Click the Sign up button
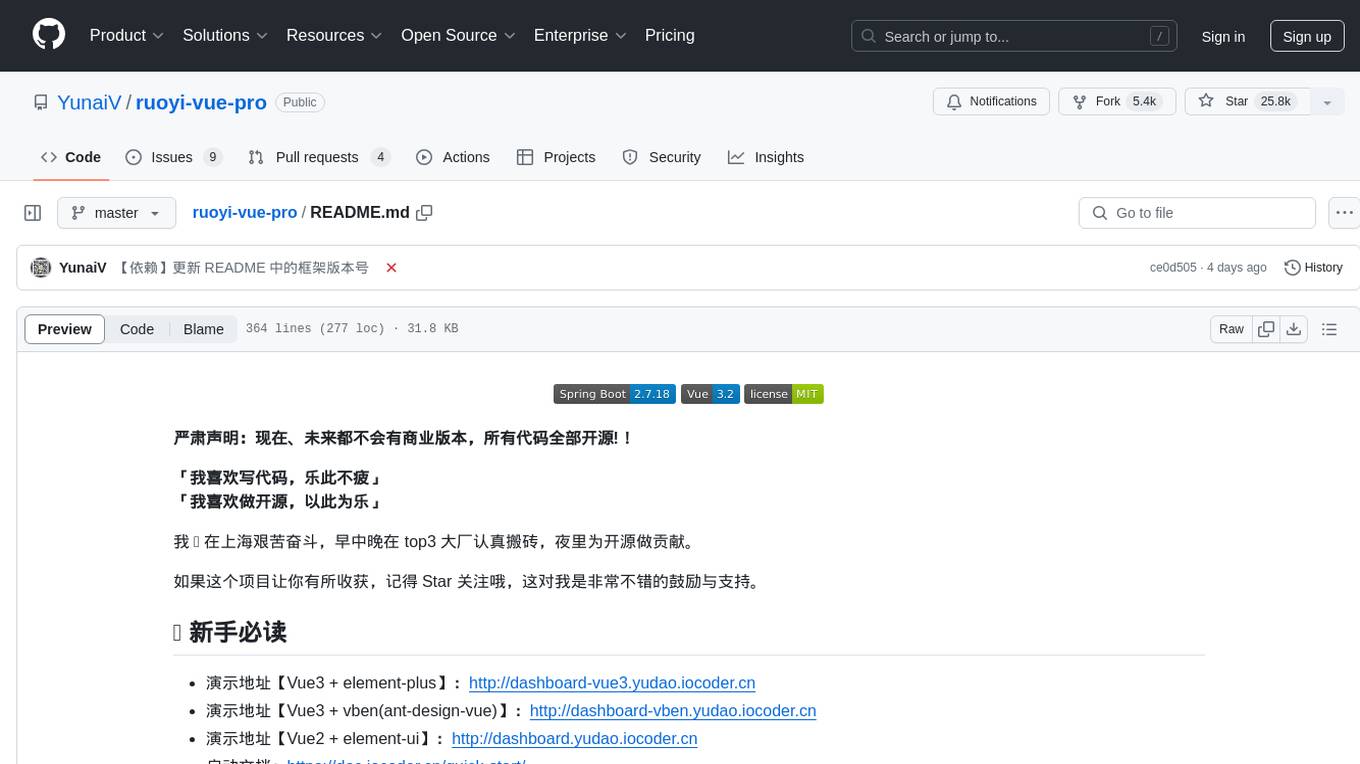Image resolution: width=1360 pixels, height=764 pixels. (x=1307, y=36)
